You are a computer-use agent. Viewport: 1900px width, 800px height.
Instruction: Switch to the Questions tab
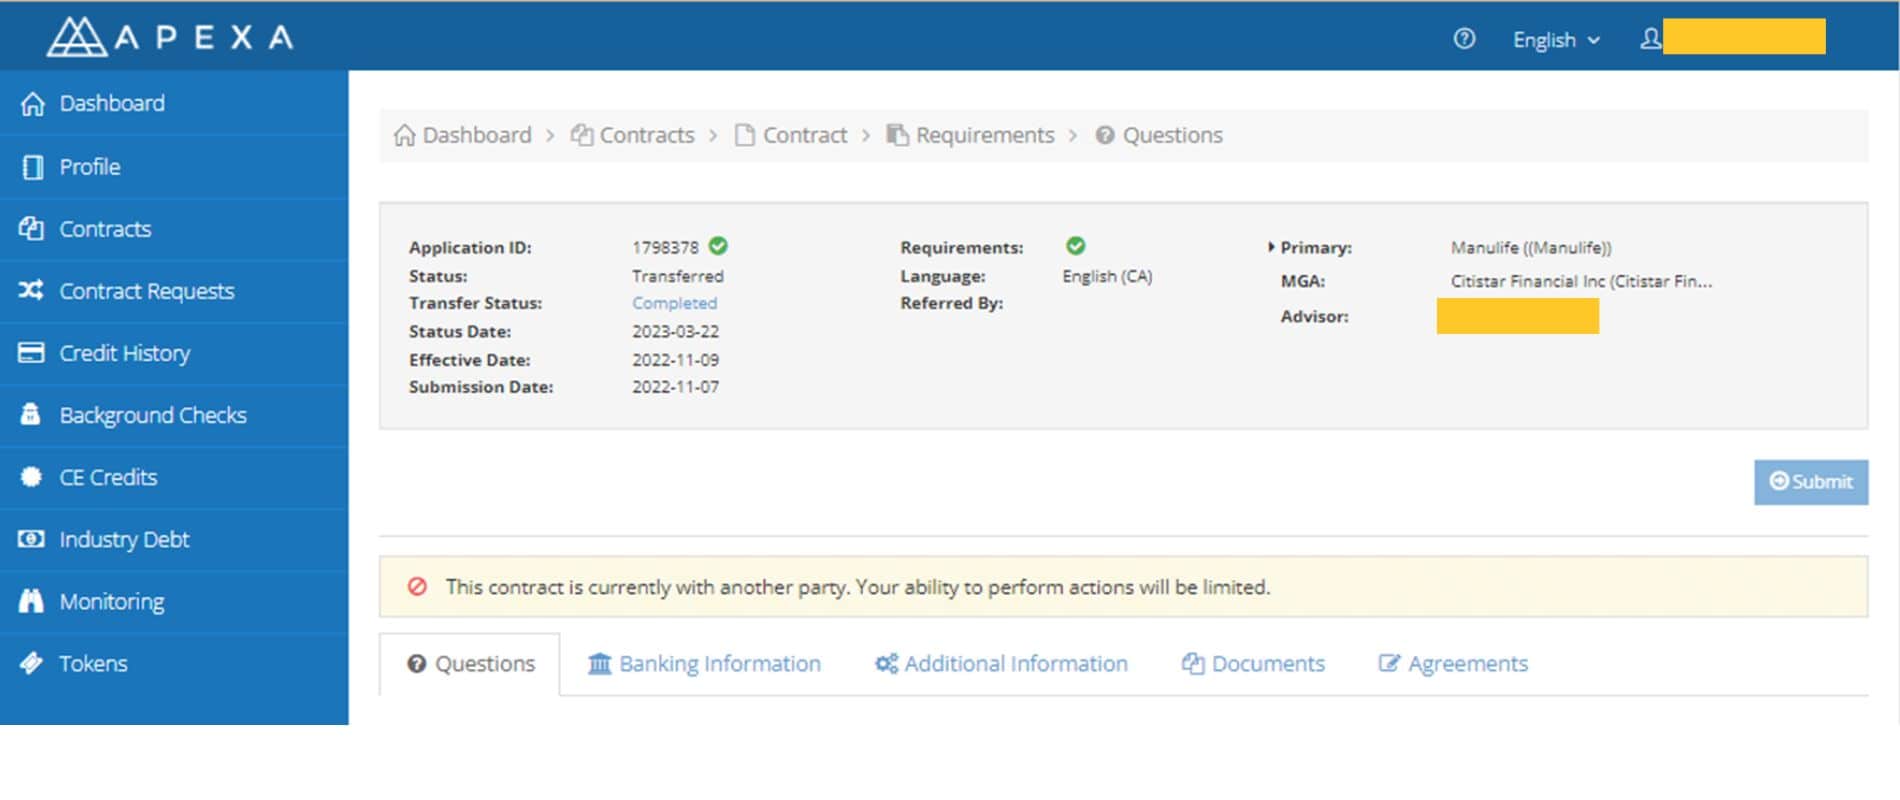470,664
